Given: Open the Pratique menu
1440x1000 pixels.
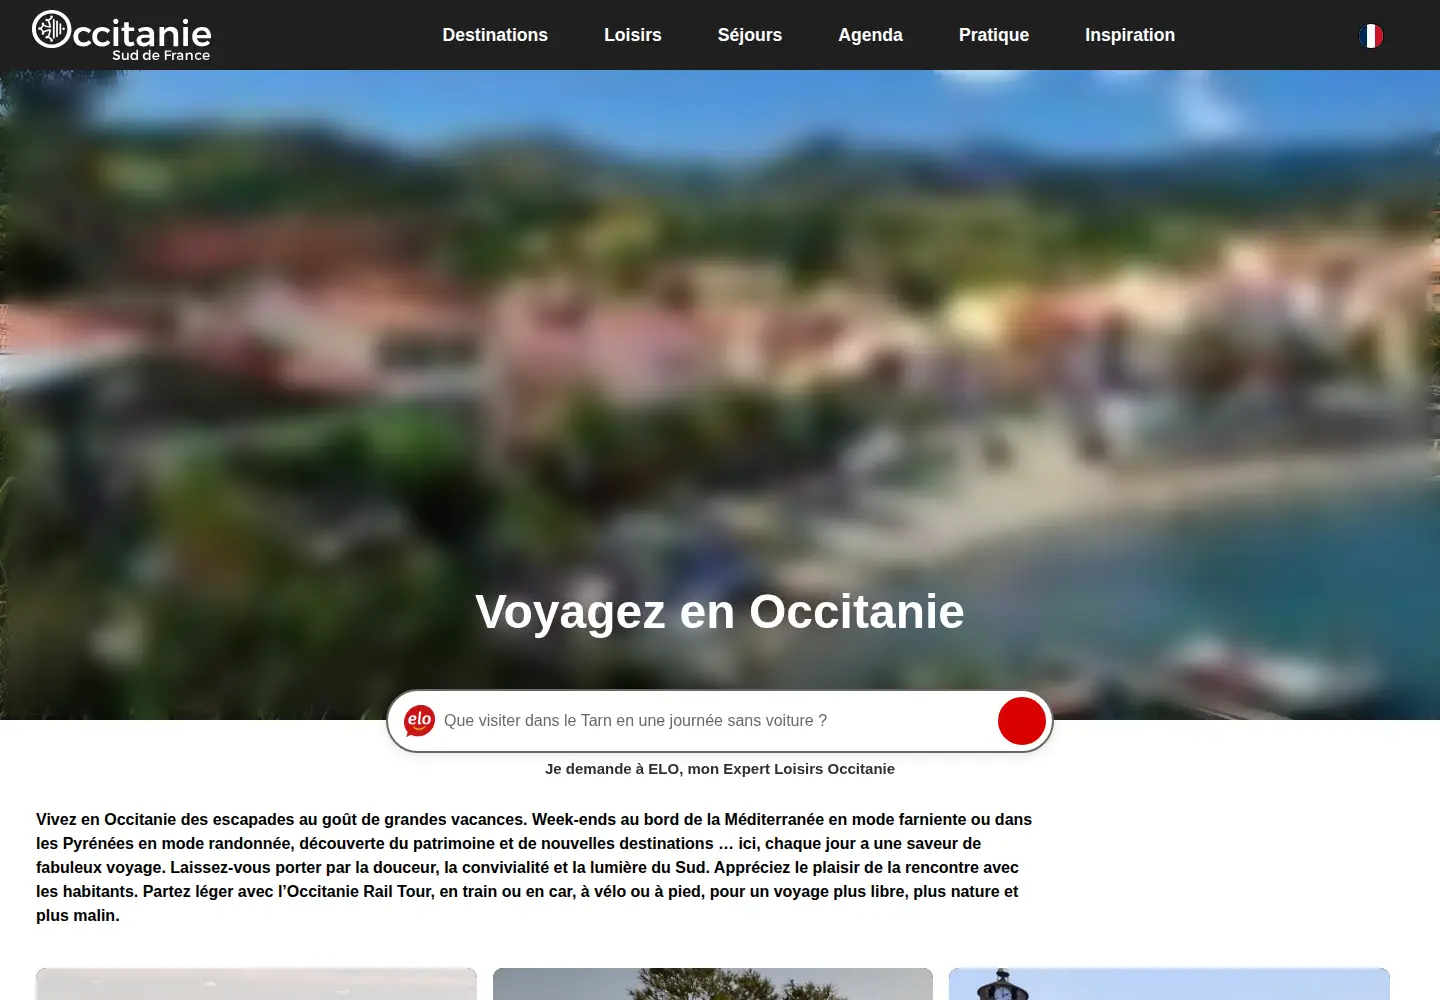Looking at the screenshot, I should point(994,35).
